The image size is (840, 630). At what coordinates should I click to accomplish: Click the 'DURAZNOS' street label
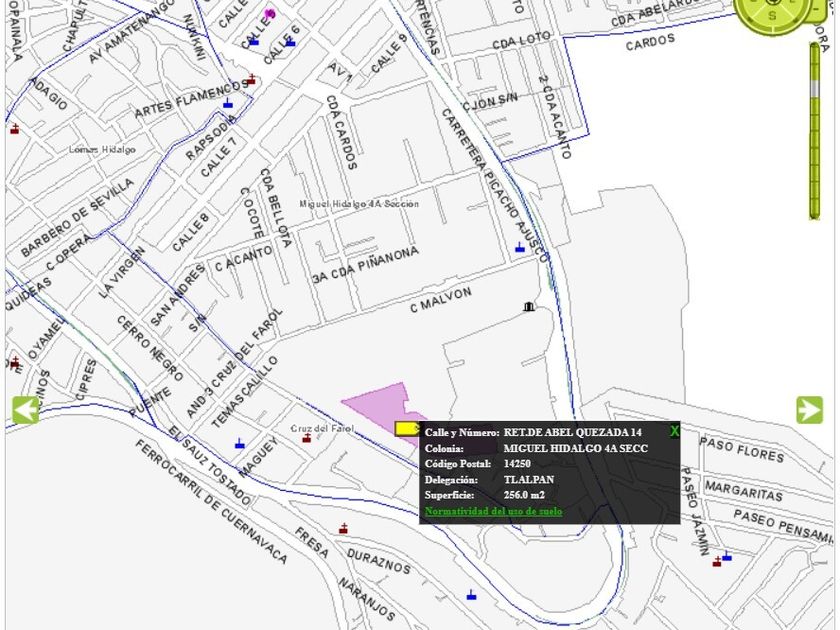pos(379,560)
